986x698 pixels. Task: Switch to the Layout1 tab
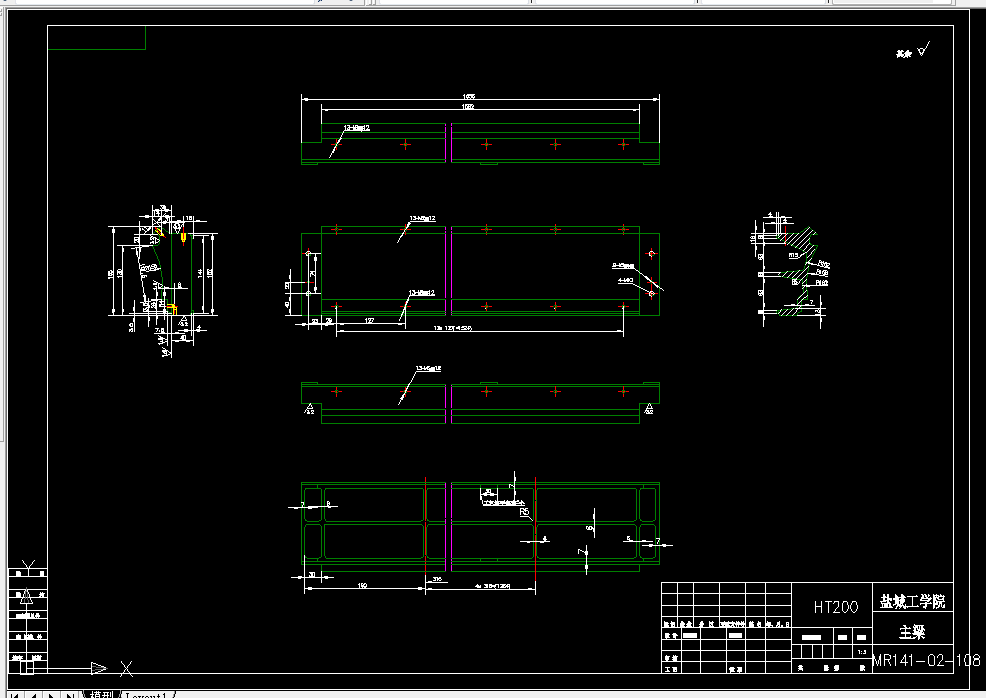[x=148, y=694]
